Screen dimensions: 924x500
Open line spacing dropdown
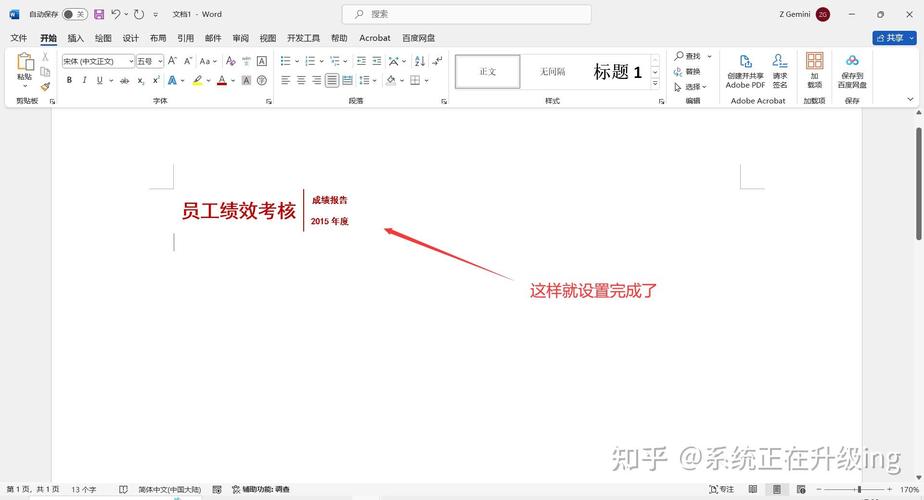368,80
